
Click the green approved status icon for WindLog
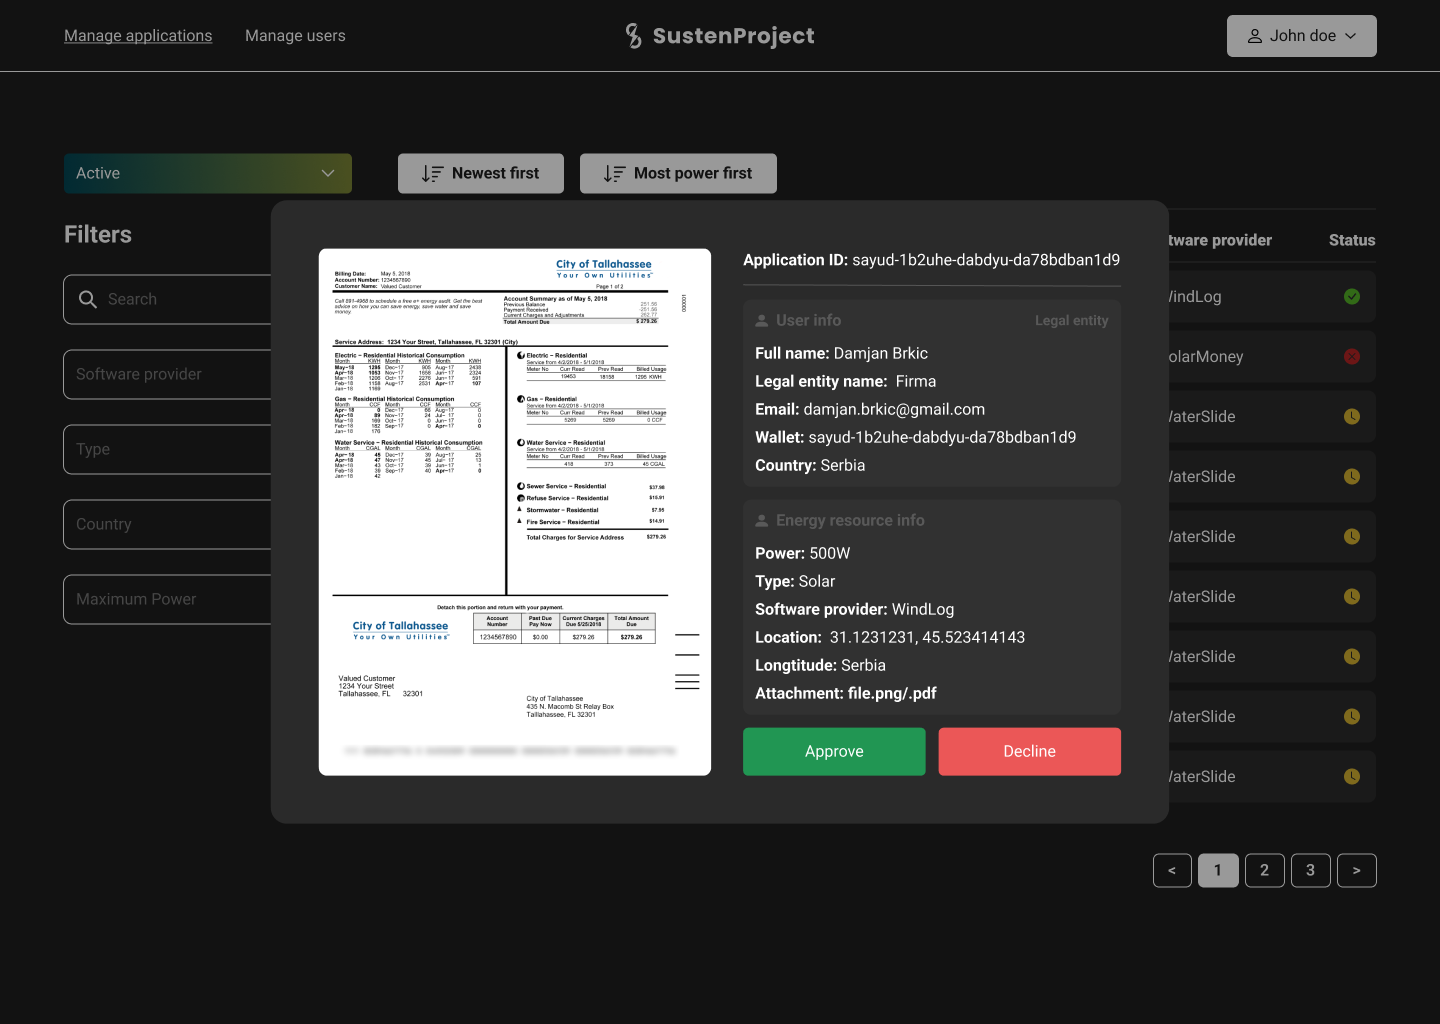point(1351,297)
